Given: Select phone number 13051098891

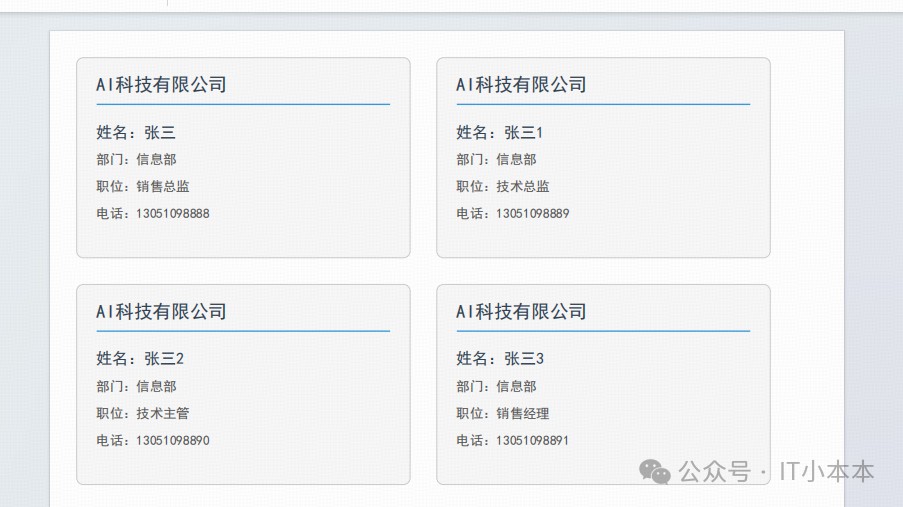Looking at the screenshot, I should pos(533,441).
